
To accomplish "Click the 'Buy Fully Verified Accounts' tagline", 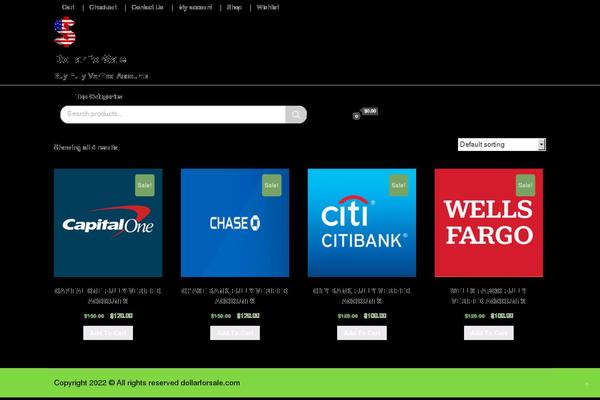I will pyautogui.click(x=101, y=76).
